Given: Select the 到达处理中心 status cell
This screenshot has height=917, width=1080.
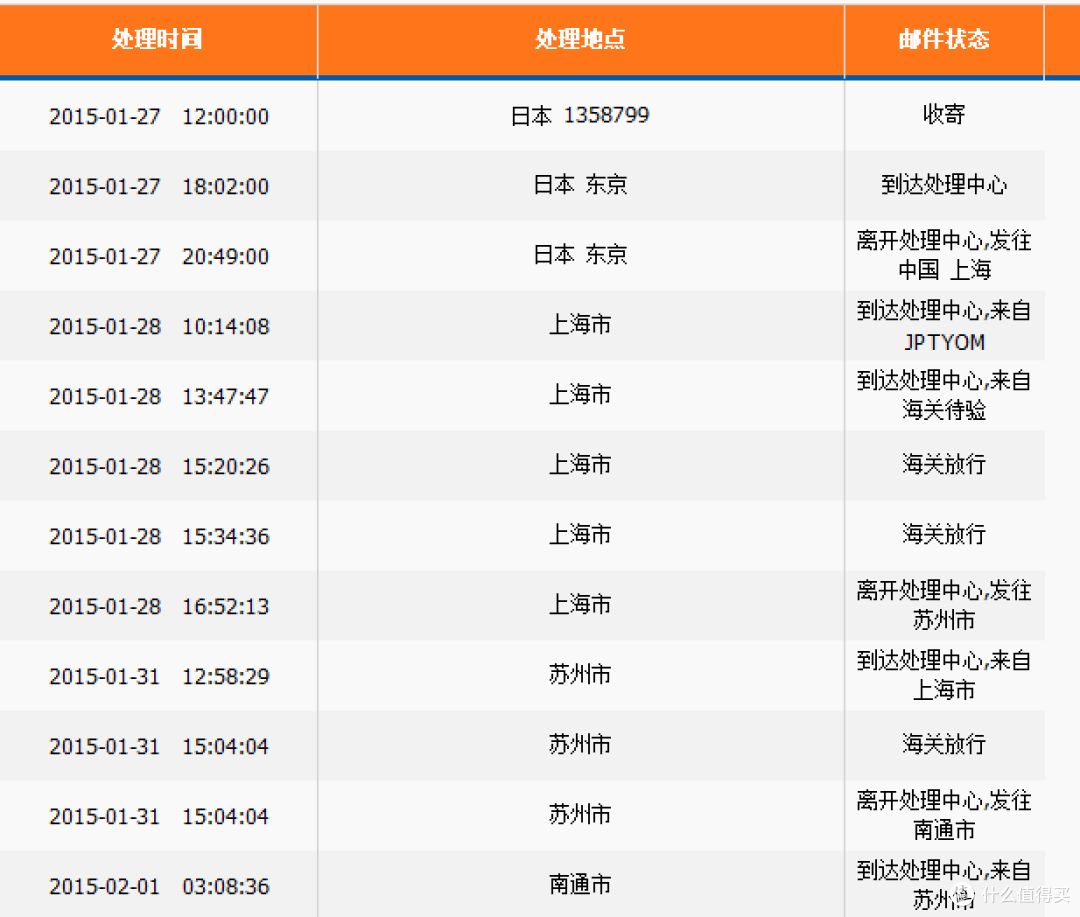Looking at the screenshot, I should tap(944, 185).
